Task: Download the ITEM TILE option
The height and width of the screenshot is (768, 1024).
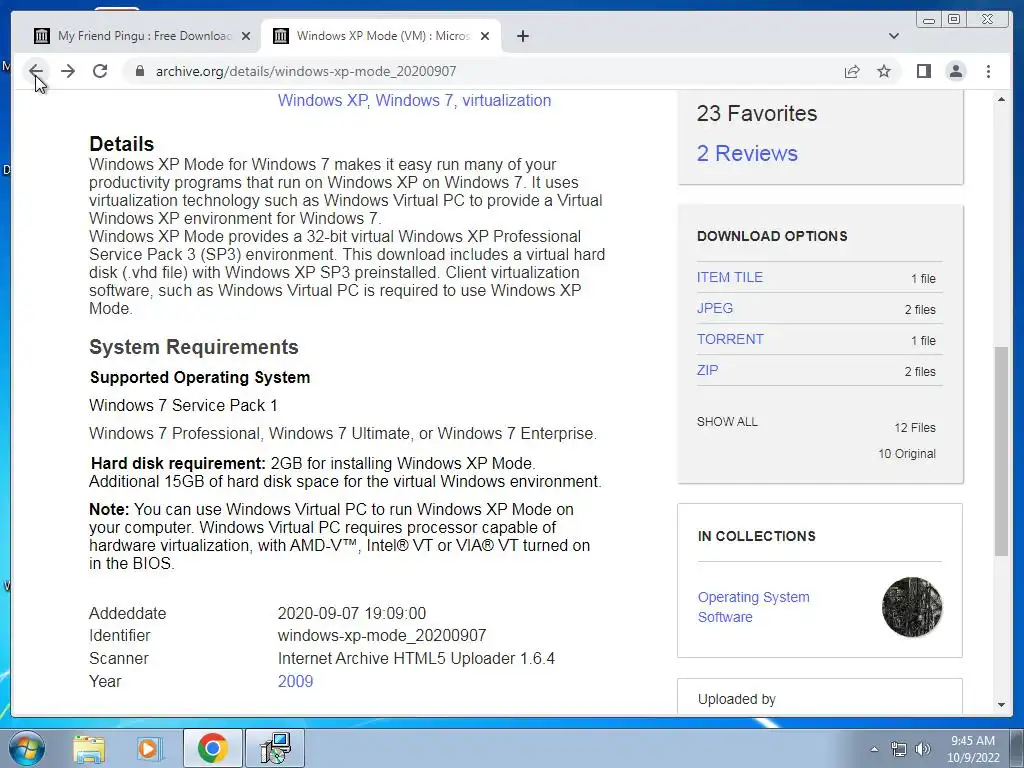Action: [x=729, y=278]
